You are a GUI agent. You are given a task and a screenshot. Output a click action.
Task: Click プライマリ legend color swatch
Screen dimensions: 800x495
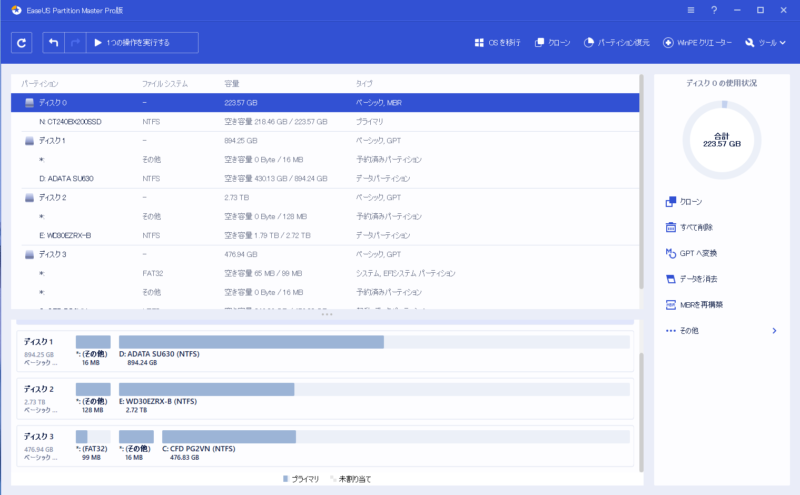click(286, 479)
